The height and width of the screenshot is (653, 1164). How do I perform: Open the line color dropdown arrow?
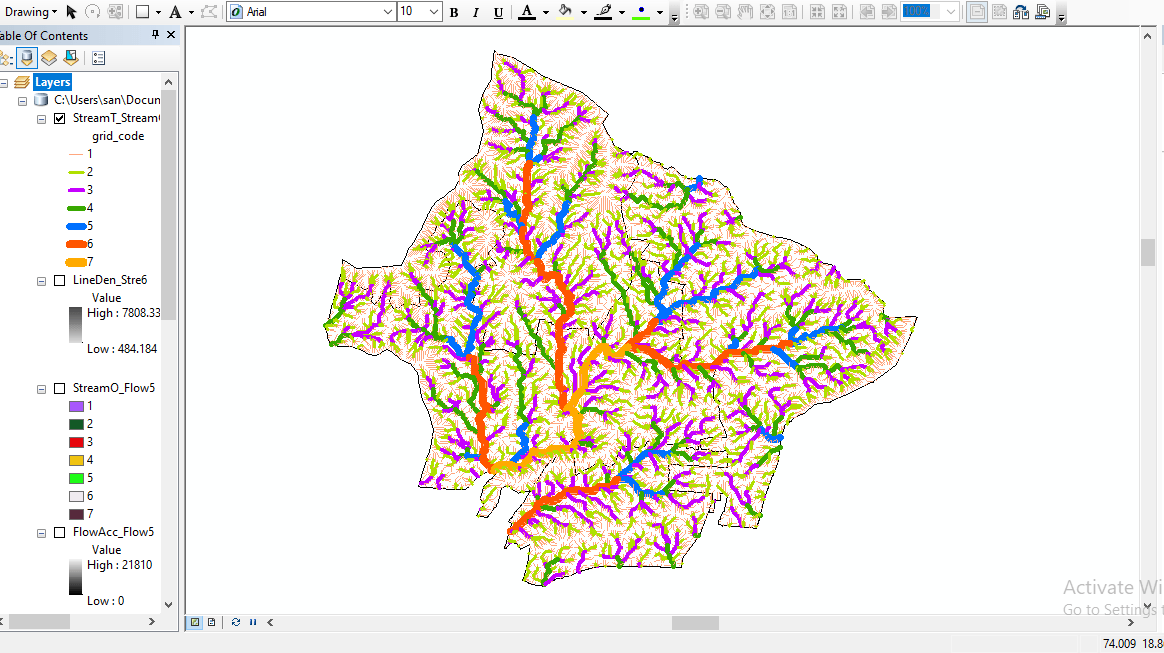click(622, 12)
